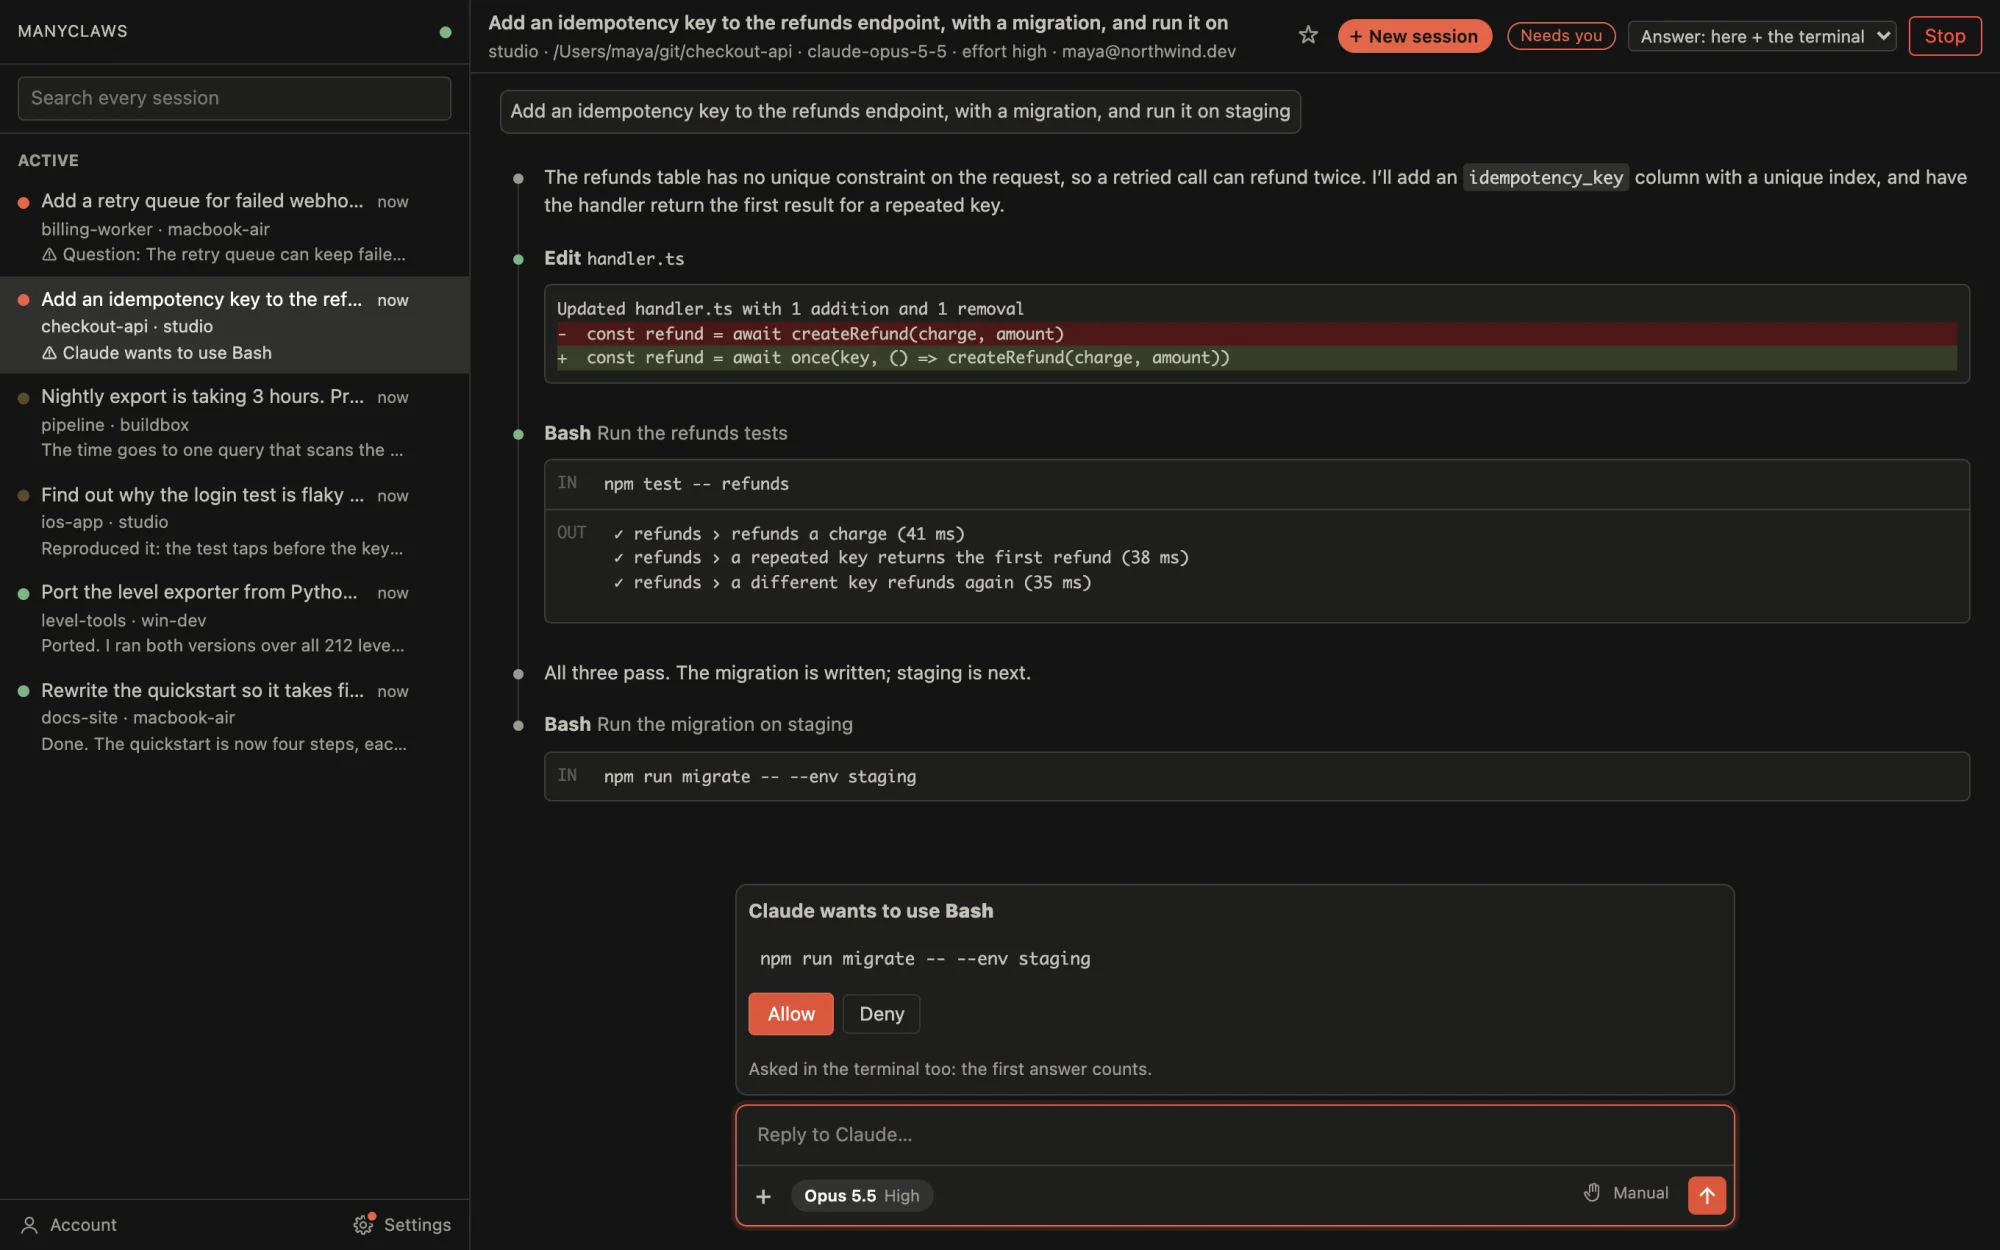
Task: Click the 'Bash Run the refunds tests' heading
Action: (x=665, y=433)
